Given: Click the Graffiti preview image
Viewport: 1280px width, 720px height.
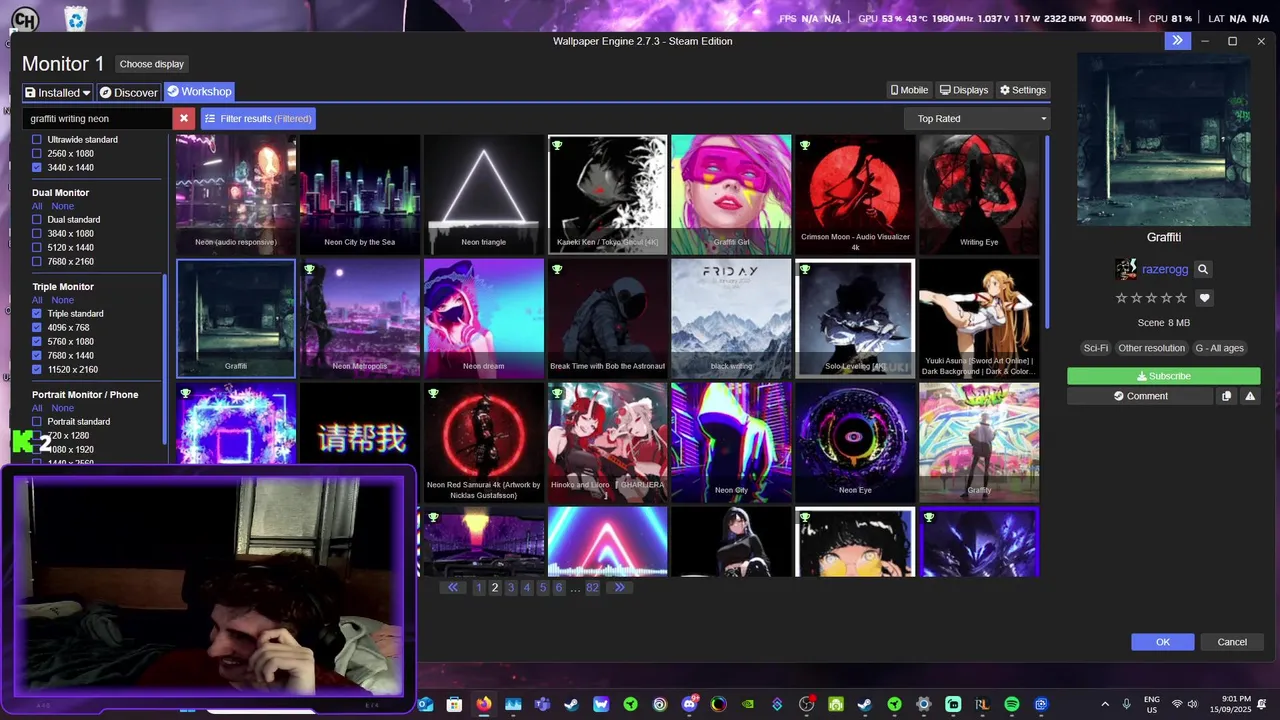Looking at the screenshot, I should (1164, 140).
